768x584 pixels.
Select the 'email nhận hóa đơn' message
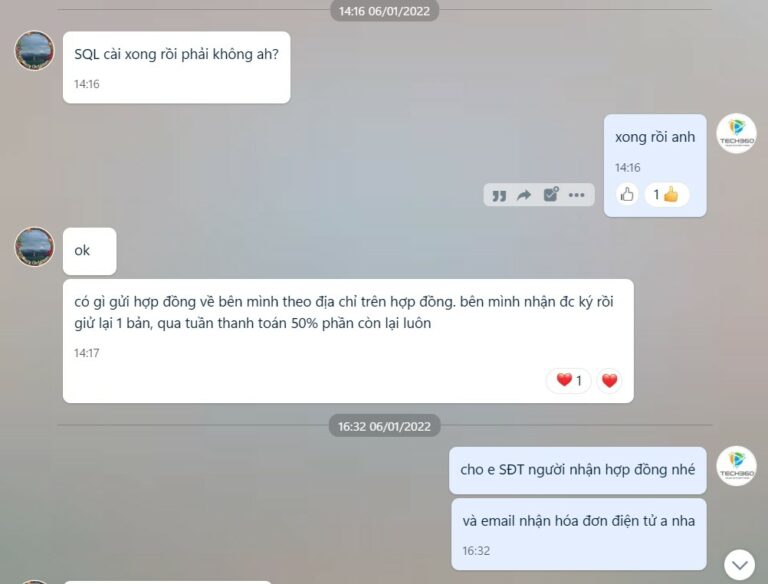578,534
